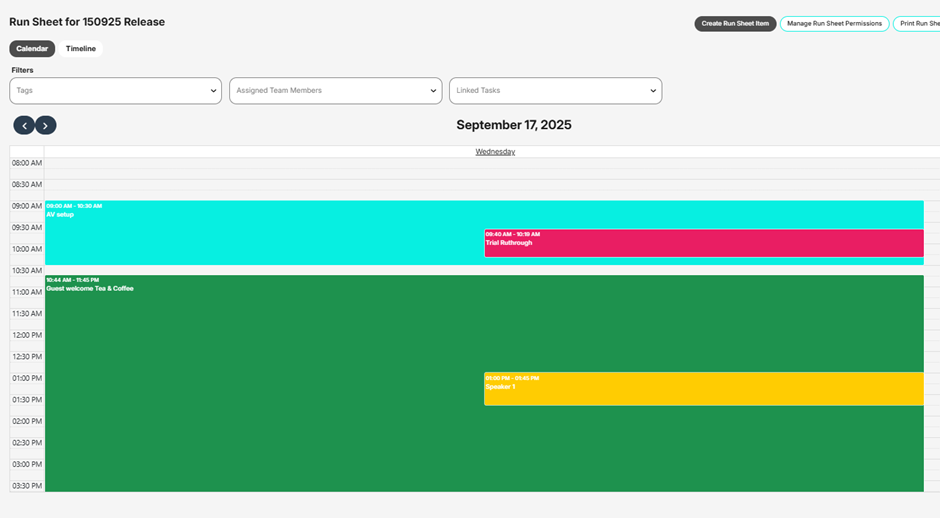Expand Assigned Team Members chevron

pyautogui.click(x=434, y=91)
